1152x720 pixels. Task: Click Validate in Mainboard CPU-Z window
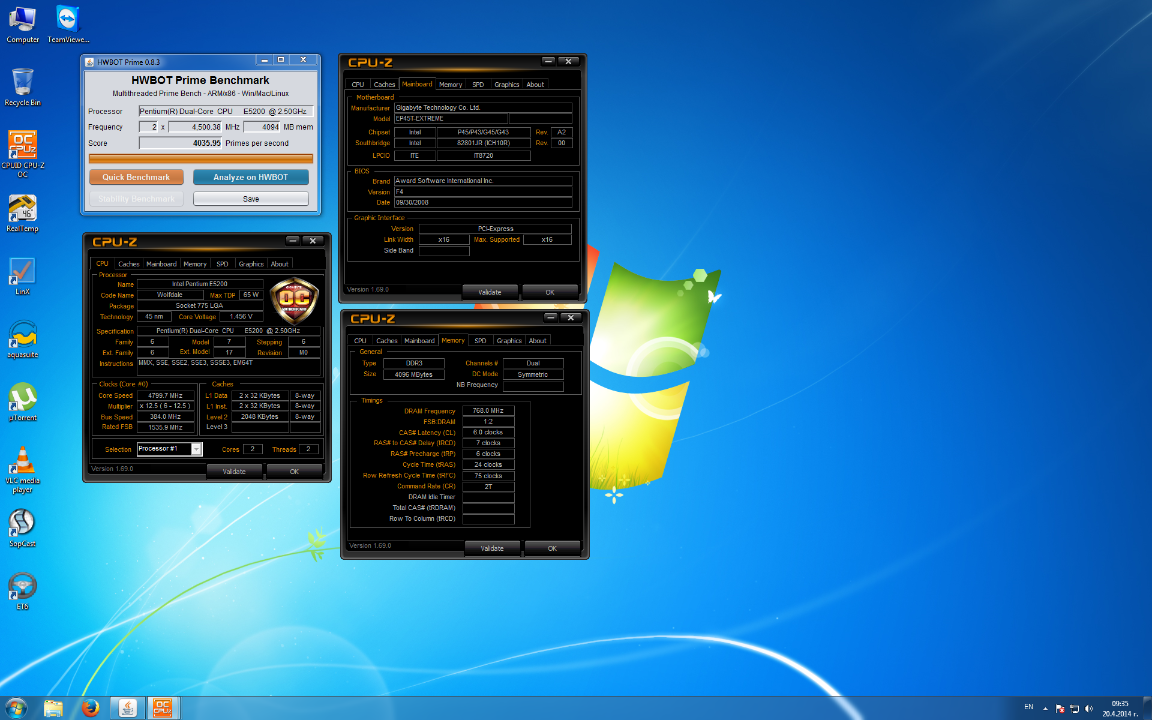(490, 292)
